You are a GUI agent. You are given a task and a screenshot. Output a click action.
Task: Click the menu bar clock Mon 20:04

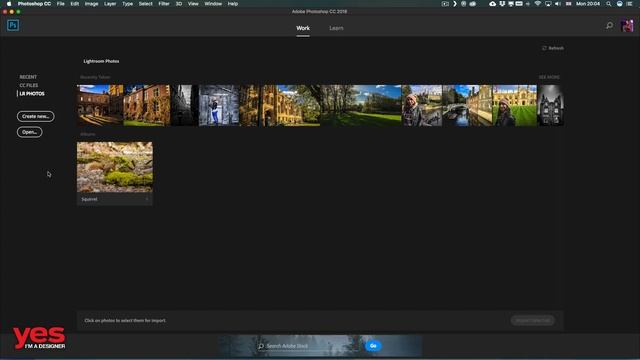[x=588, y=4]
